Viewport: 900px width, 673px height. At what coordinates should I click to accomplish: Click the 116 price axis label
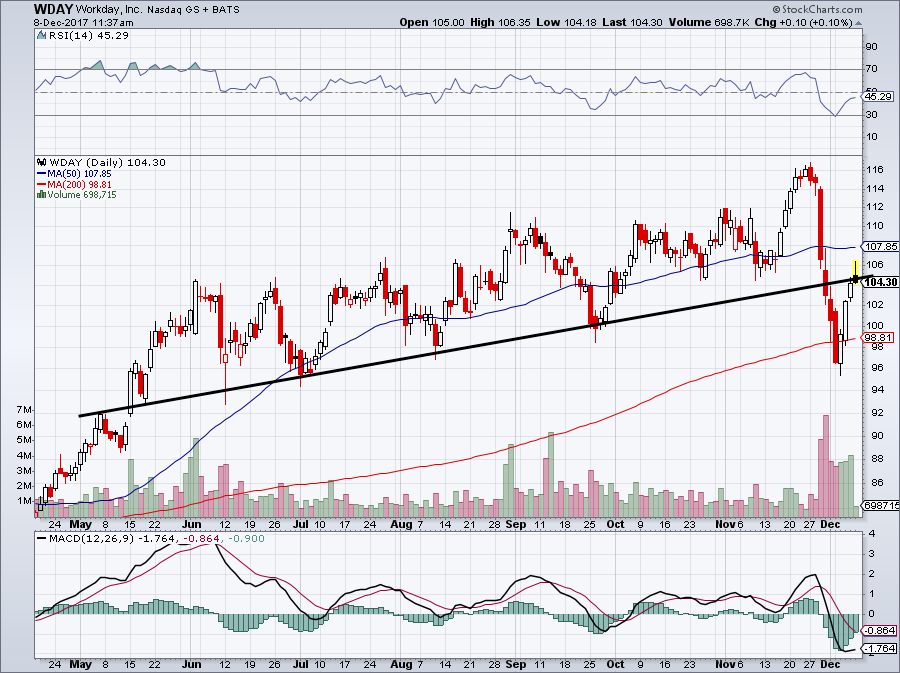pyautogui.click(x=875, y=170)
